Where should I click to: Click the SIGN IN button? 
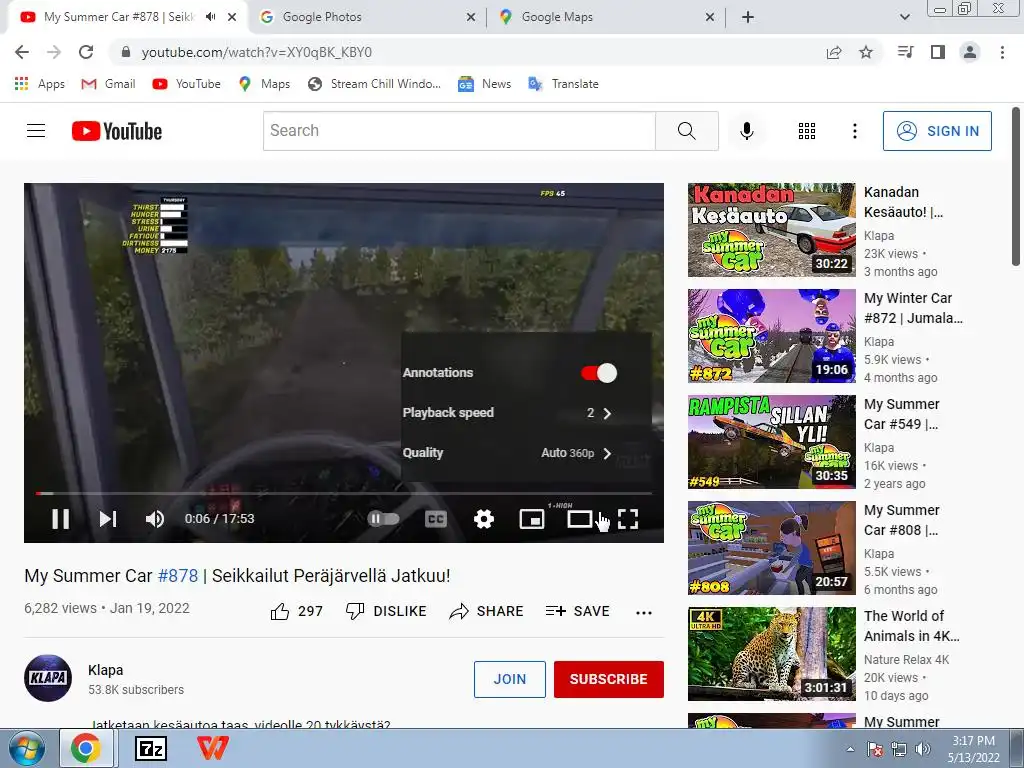point(937,131)
